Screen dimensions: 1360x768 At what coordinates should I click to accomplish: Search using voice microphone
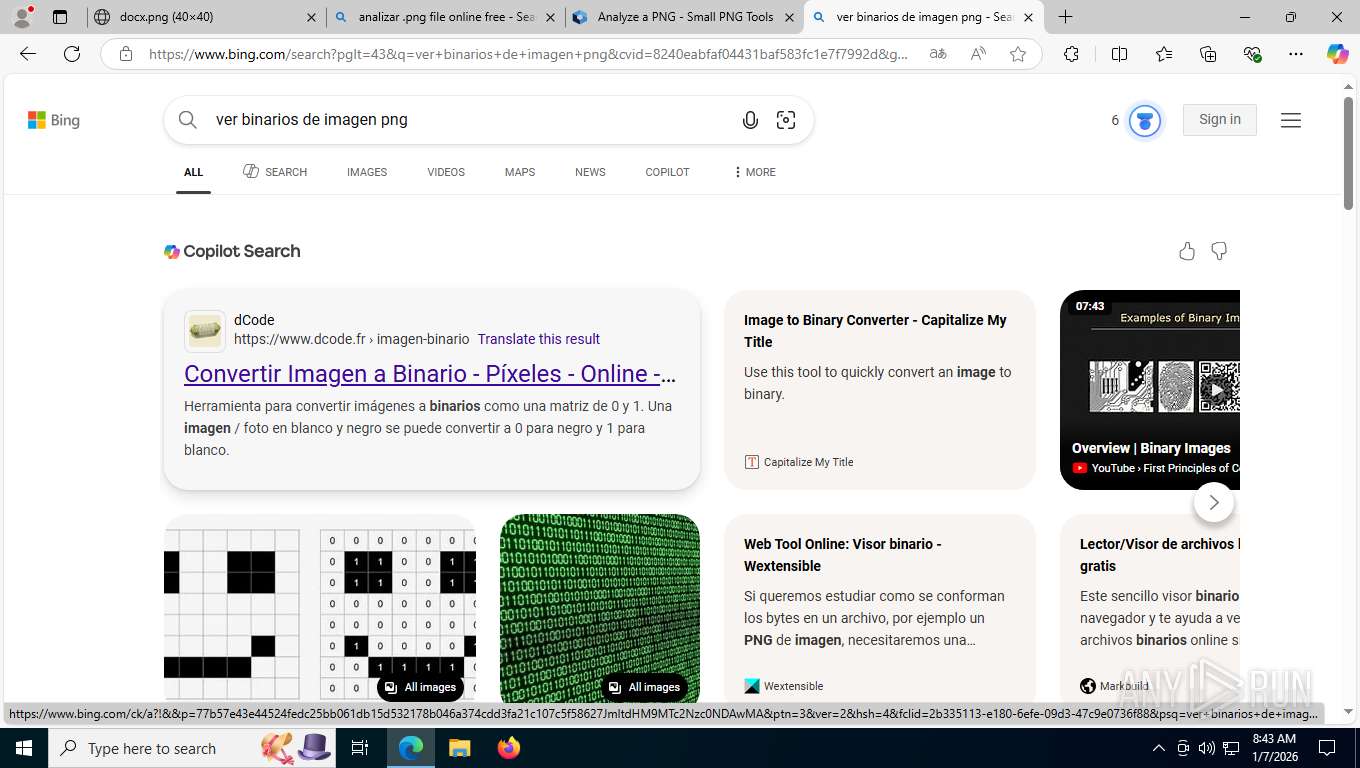coord(750,120)
